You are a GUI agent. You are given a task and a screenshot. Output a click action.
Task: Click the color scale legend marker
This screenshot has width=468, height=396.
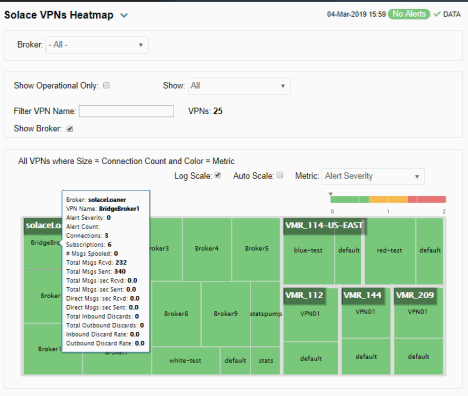tap(330, 194)
